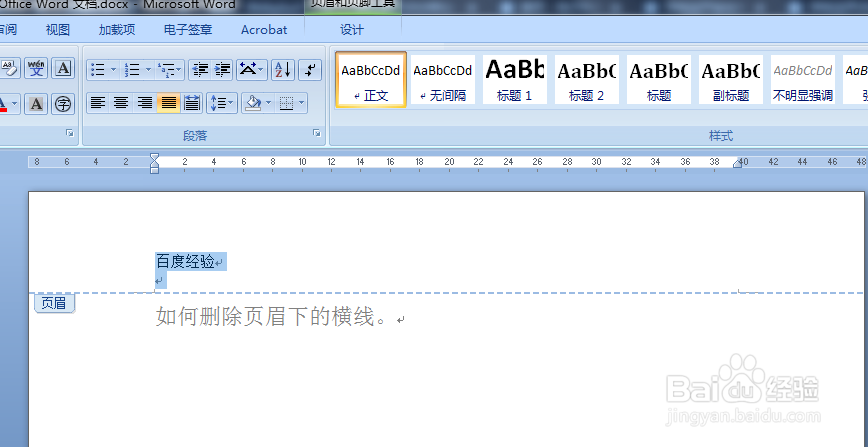Center the paragraph text

coord(121,103)
